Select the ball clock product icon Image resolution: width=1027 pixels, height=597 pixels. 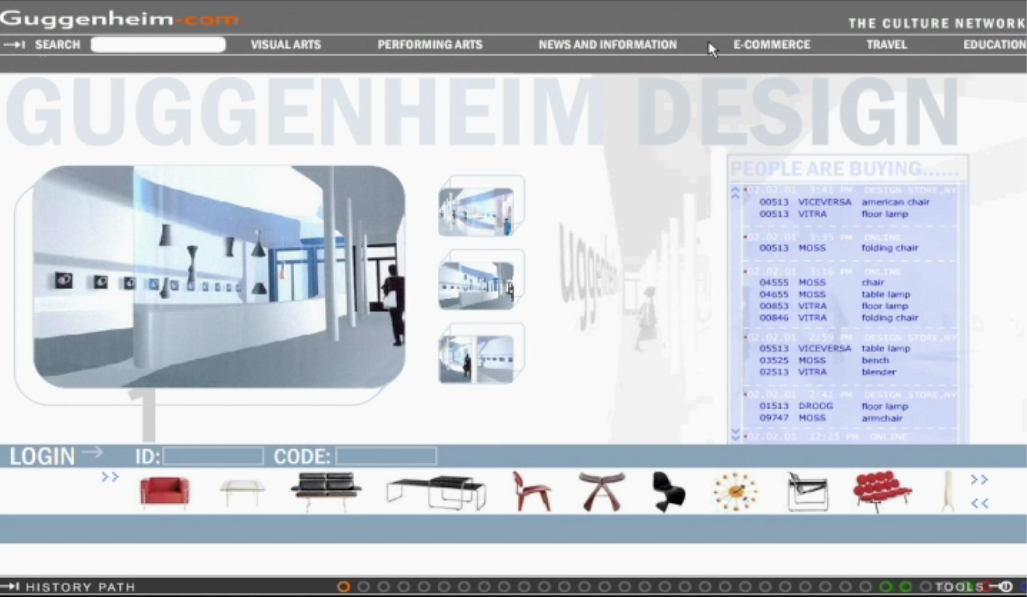pyautogui.click(x=737, y=489)
